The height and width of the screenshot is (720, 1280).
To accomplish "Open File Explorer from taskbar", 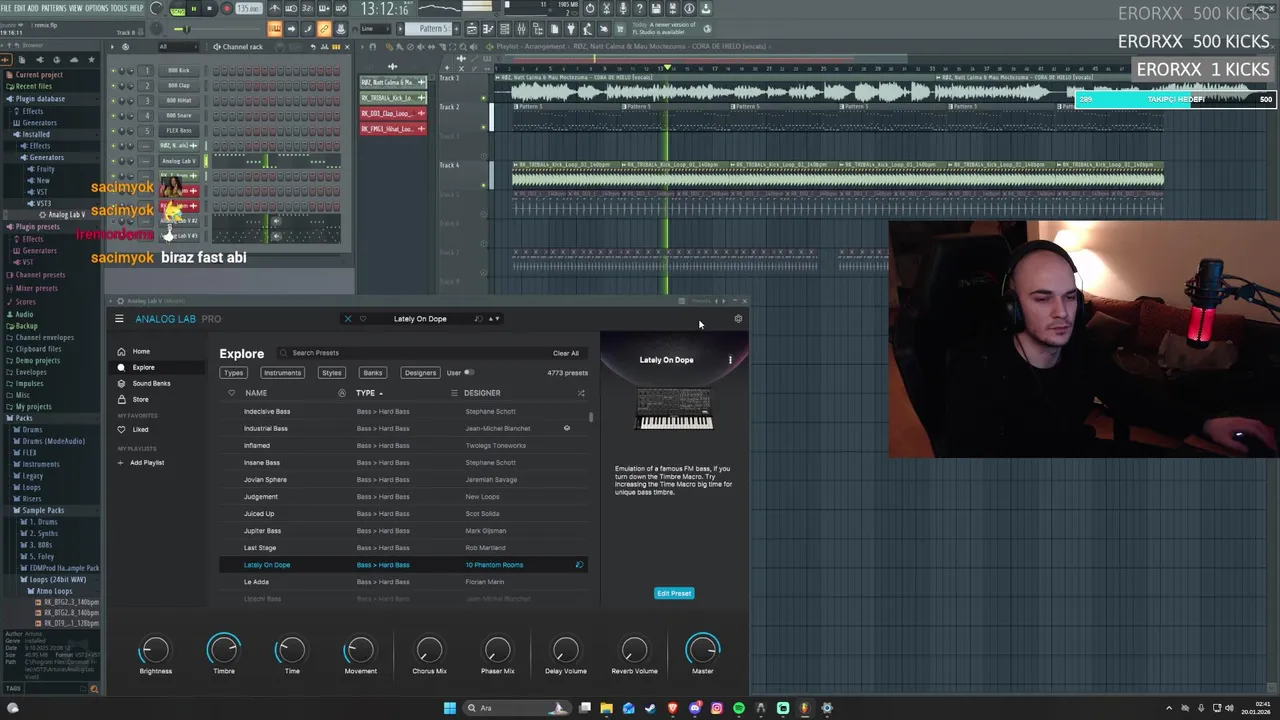I will [606, 708].
